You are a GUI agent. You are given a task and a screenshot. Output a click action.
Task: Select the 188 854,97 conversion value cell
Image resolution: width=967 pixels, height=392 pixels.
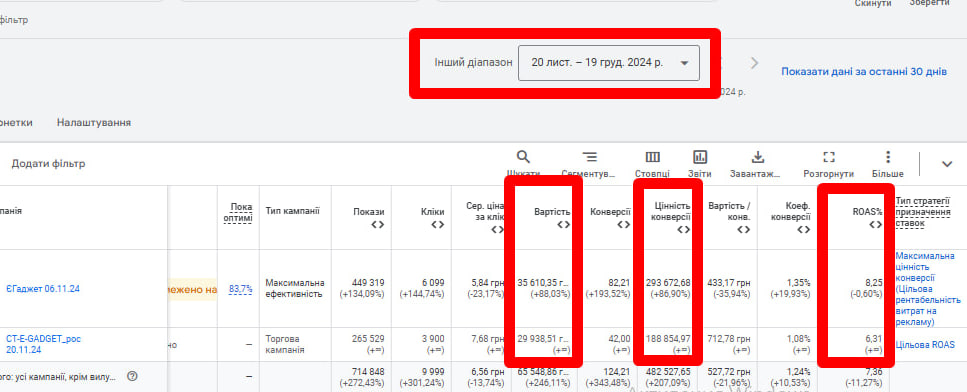(668, 339)
